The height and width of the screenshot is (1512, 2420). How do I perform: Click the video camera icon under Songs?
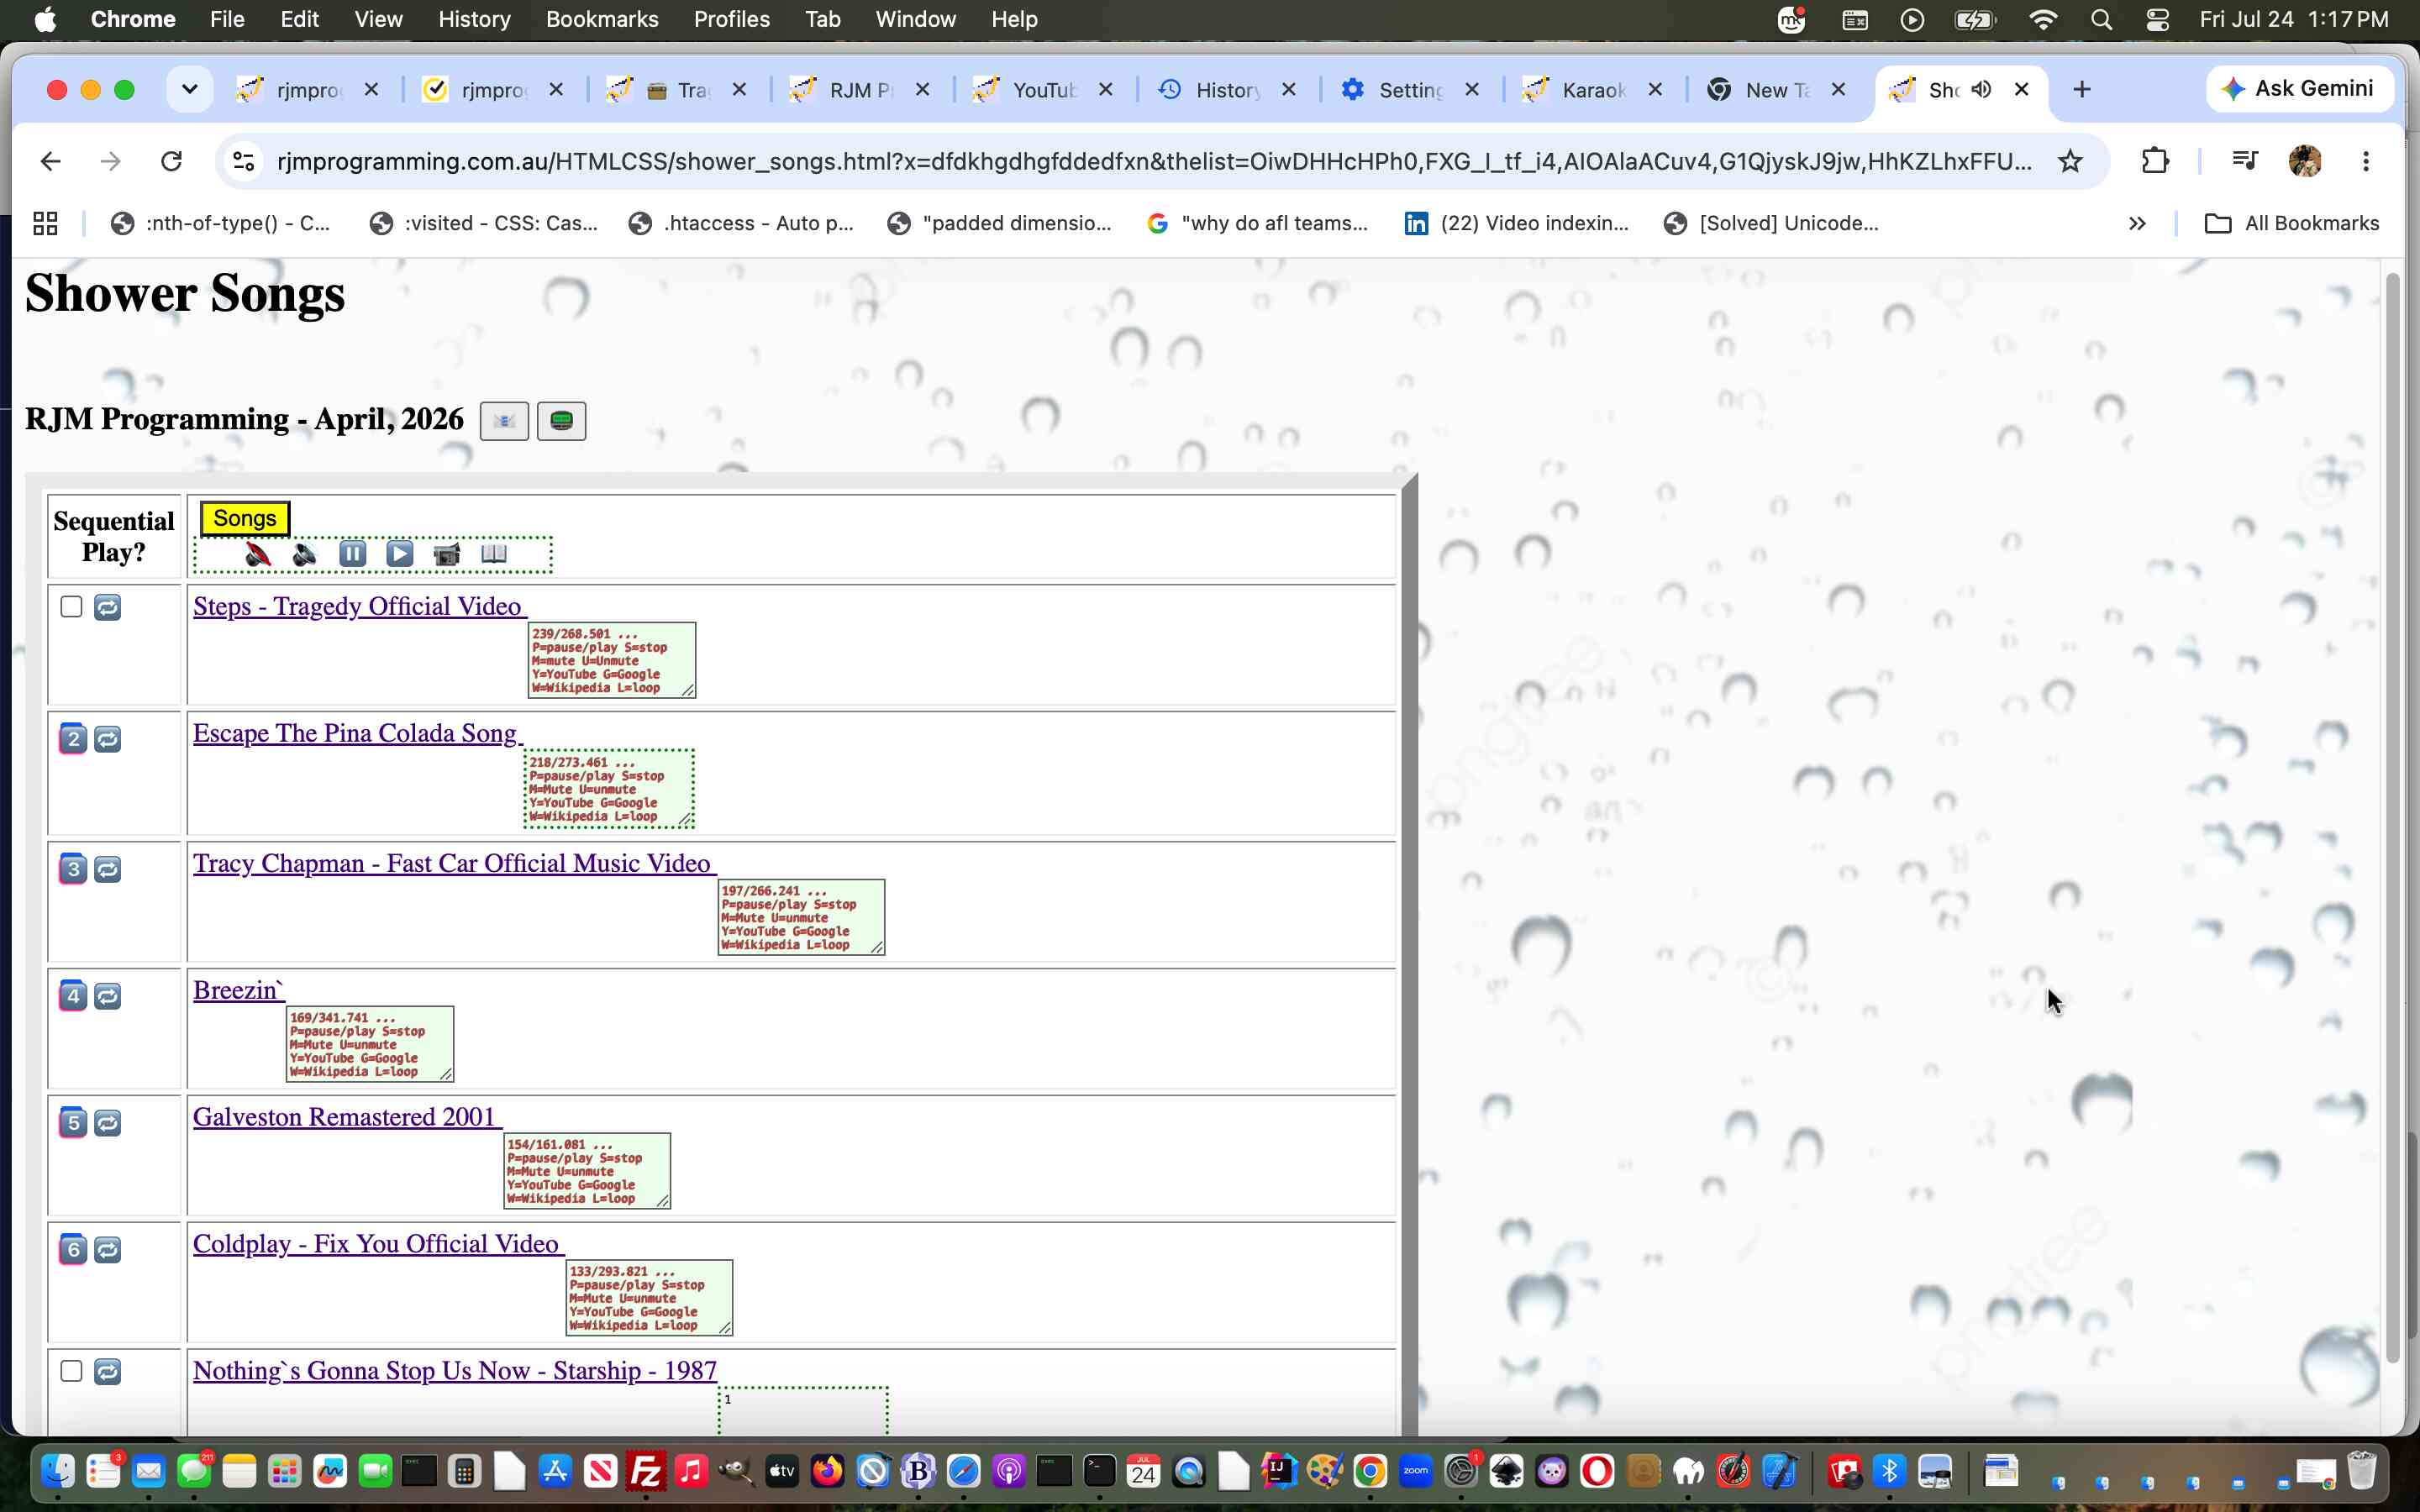[x=447, y=554]
